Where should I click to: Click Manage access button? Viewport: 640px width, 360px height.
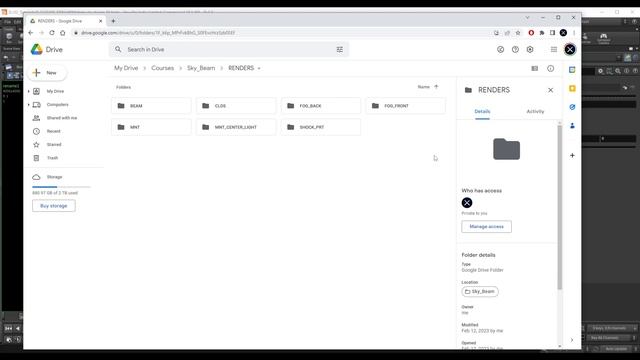tap(487, 227)
